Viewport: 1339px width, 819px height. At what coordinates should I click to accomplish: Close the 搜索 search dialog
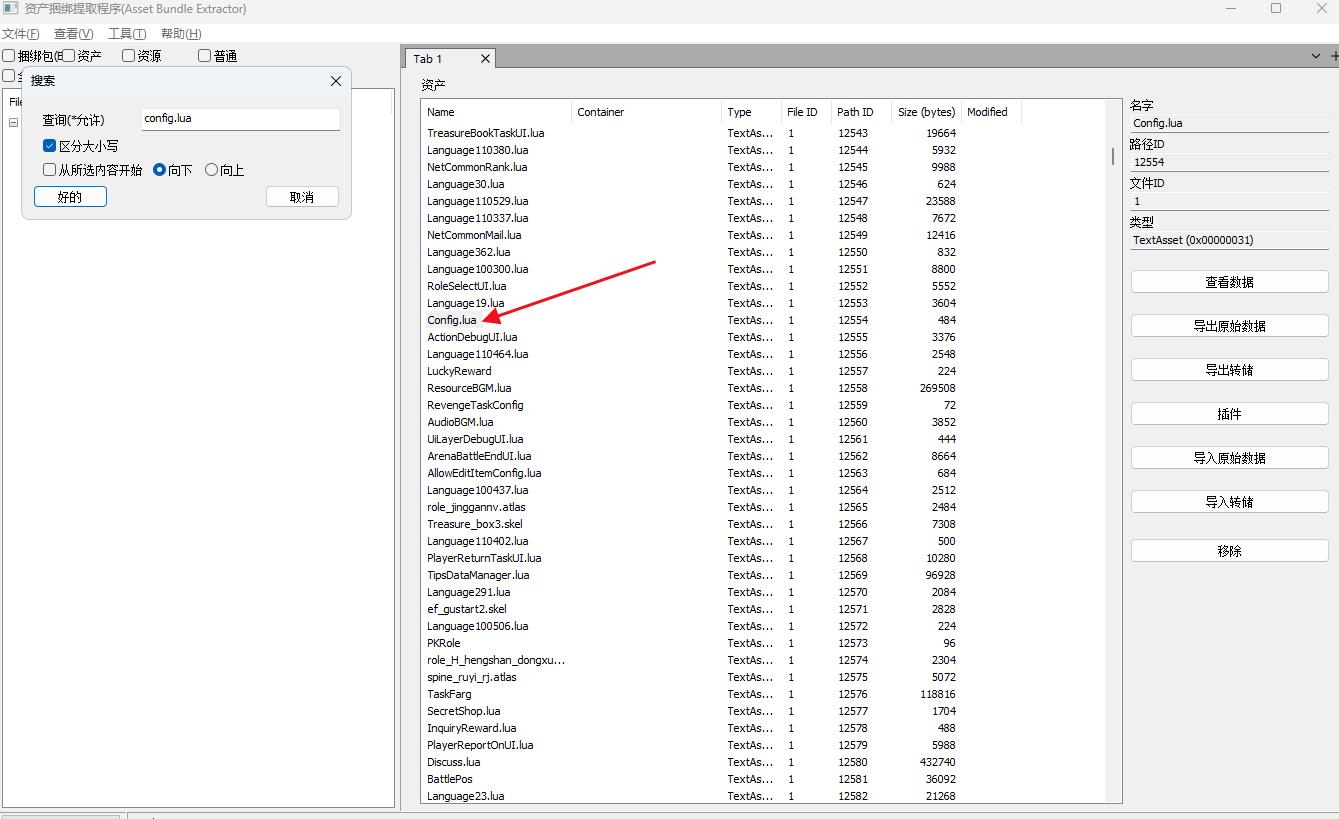click(x=336, y=81)
